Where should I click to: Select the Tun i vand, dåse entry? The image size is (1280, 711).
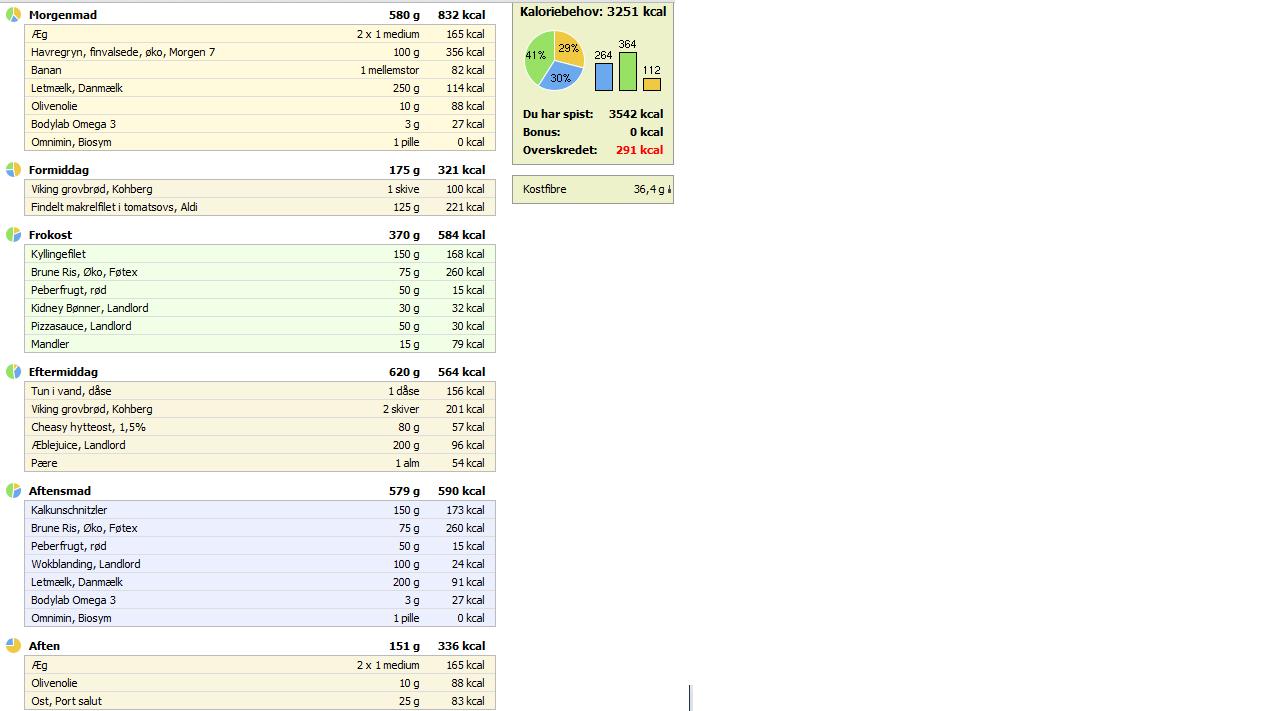click(260, 391)
